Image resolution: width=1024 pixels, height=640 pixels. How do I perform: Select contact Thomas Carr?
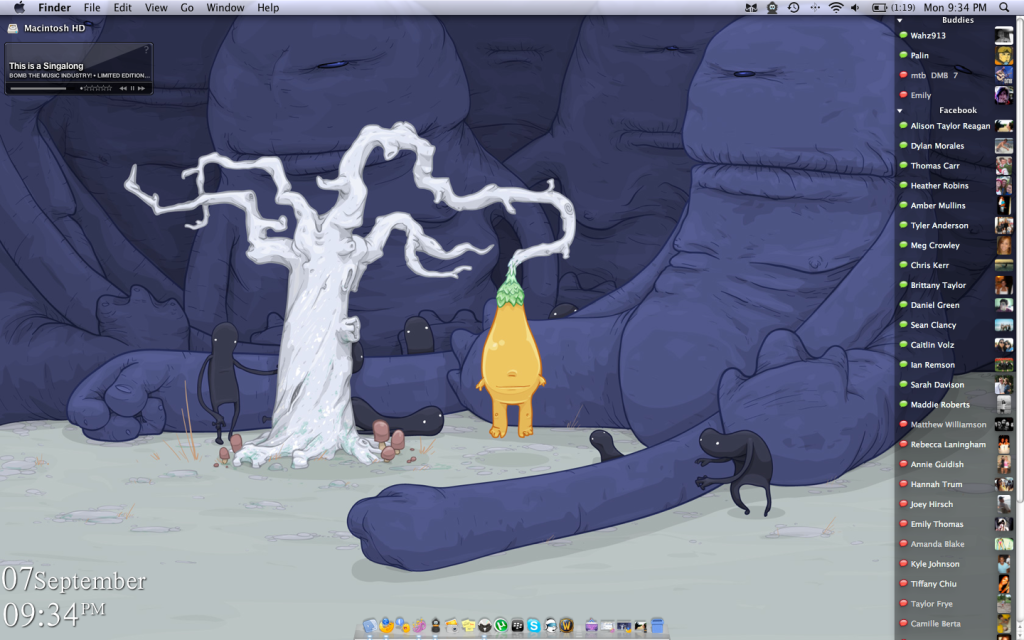click(x=955, y=166)
